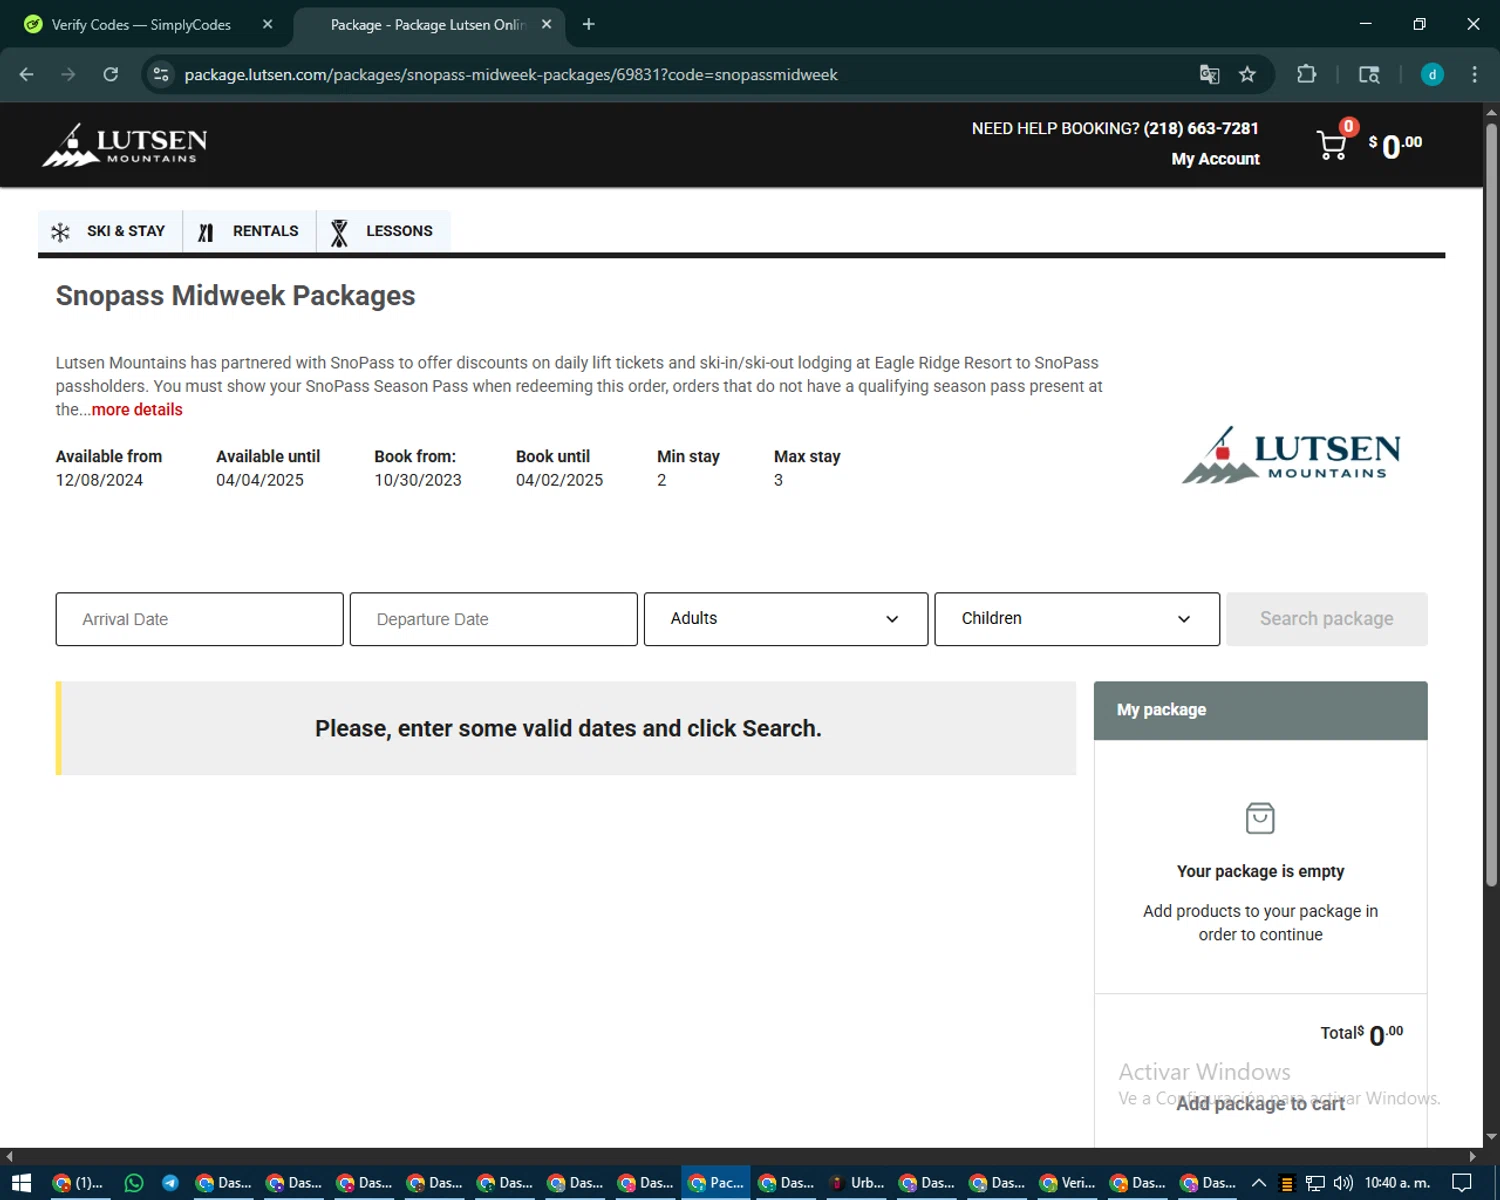The height and width of the screenshot is (1200, 1500).
Task: Click the Snopass Midweek Packages heading
Action: tap(235, 296)
